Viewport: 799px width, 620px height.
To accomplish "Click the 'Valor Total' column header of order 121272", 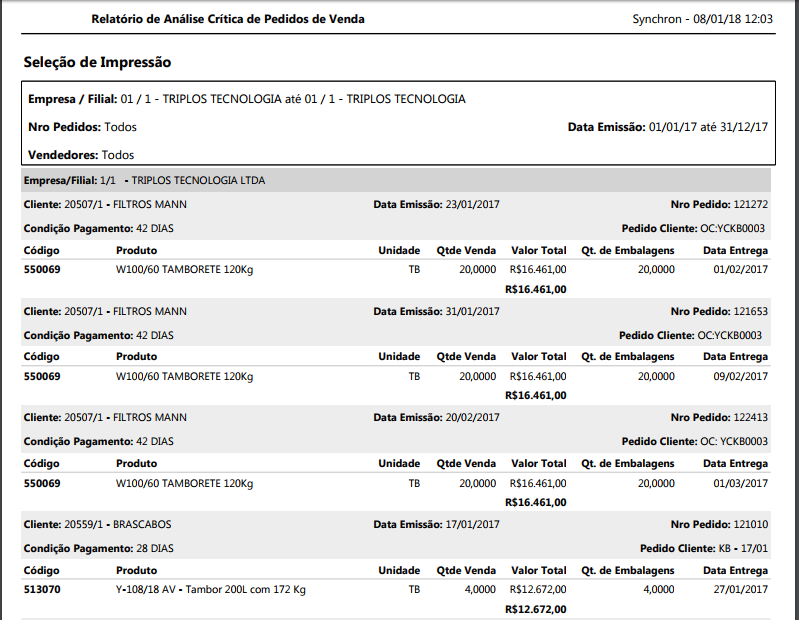I will [x=539, y=251].
